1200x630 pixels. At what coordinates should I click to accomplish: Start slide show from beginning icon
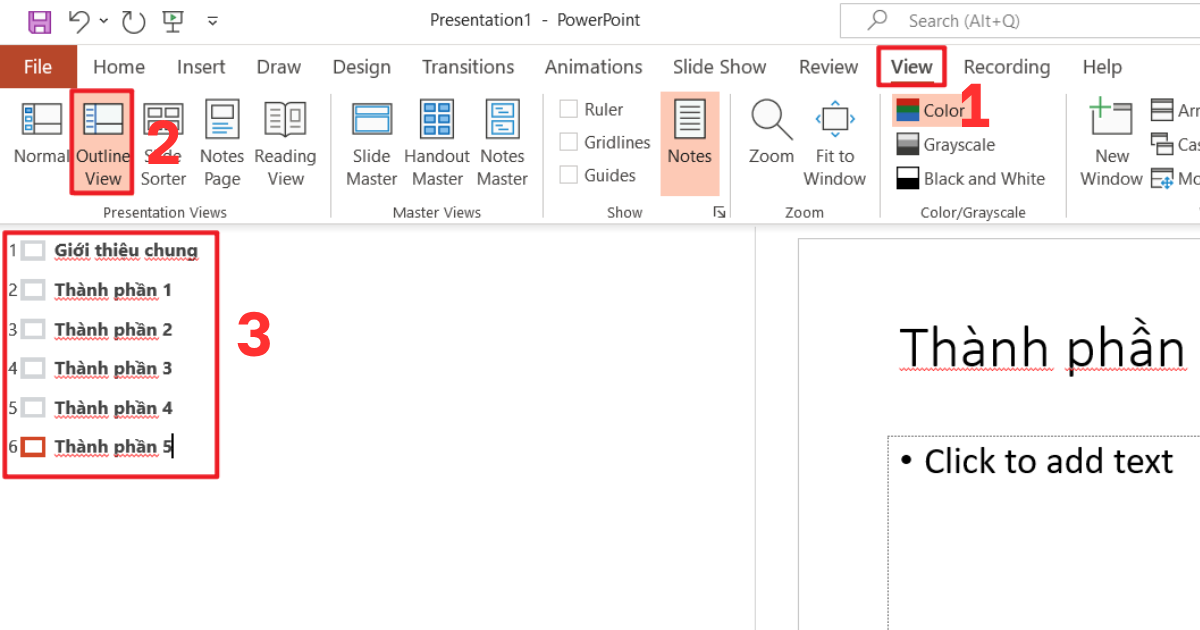[172, 20]
